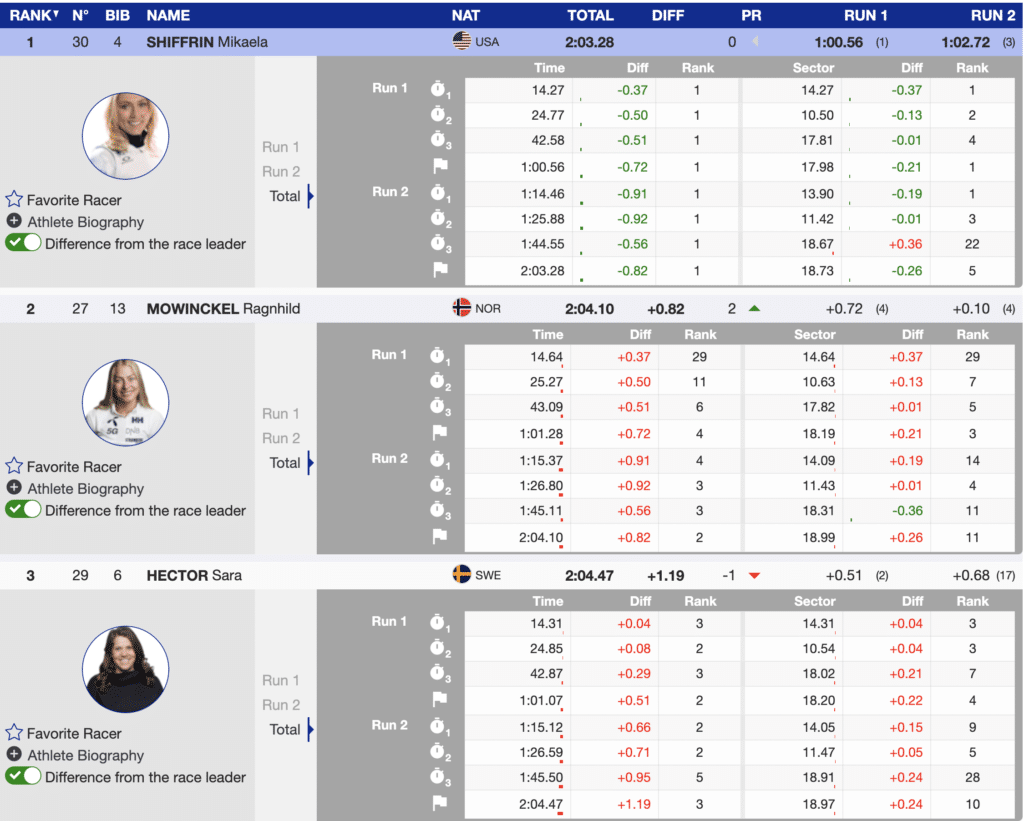The height and width of the screenshot is (821, 1024).
Task: Click Hector's Favorite Racer star icon
Action: point(14,734)
